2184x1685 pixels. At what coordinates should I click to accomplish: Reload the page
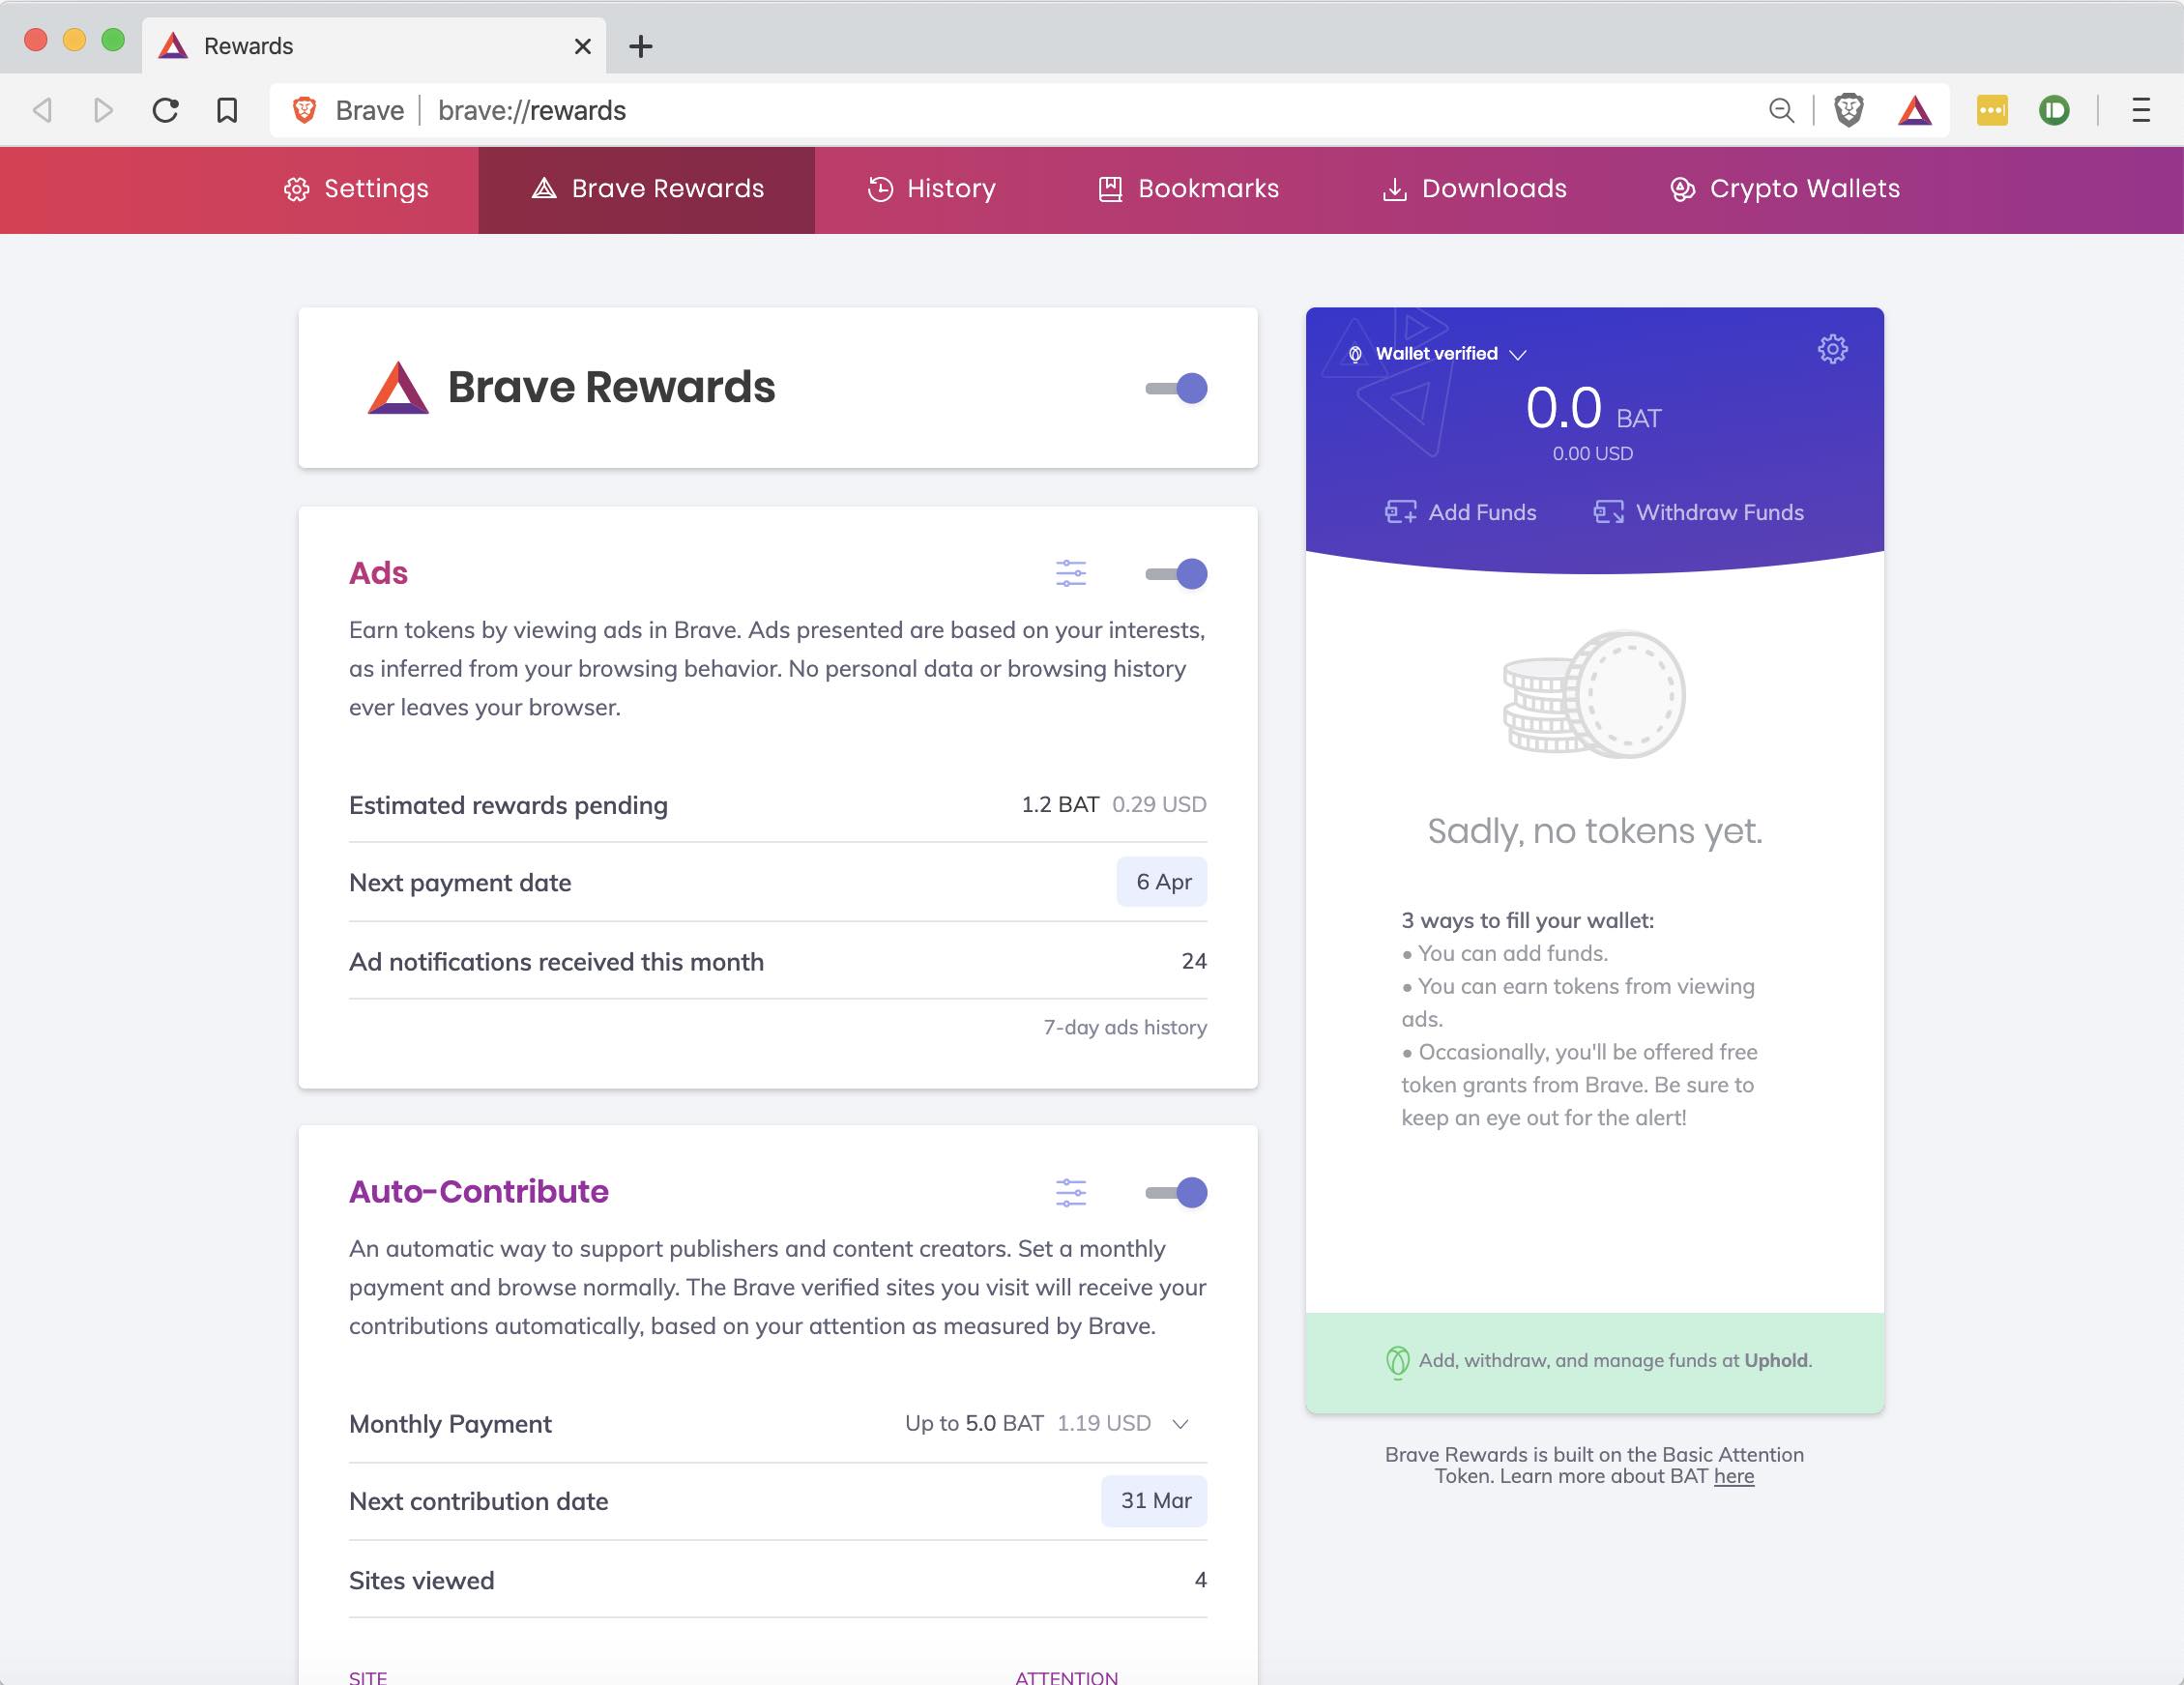point(166,110)
